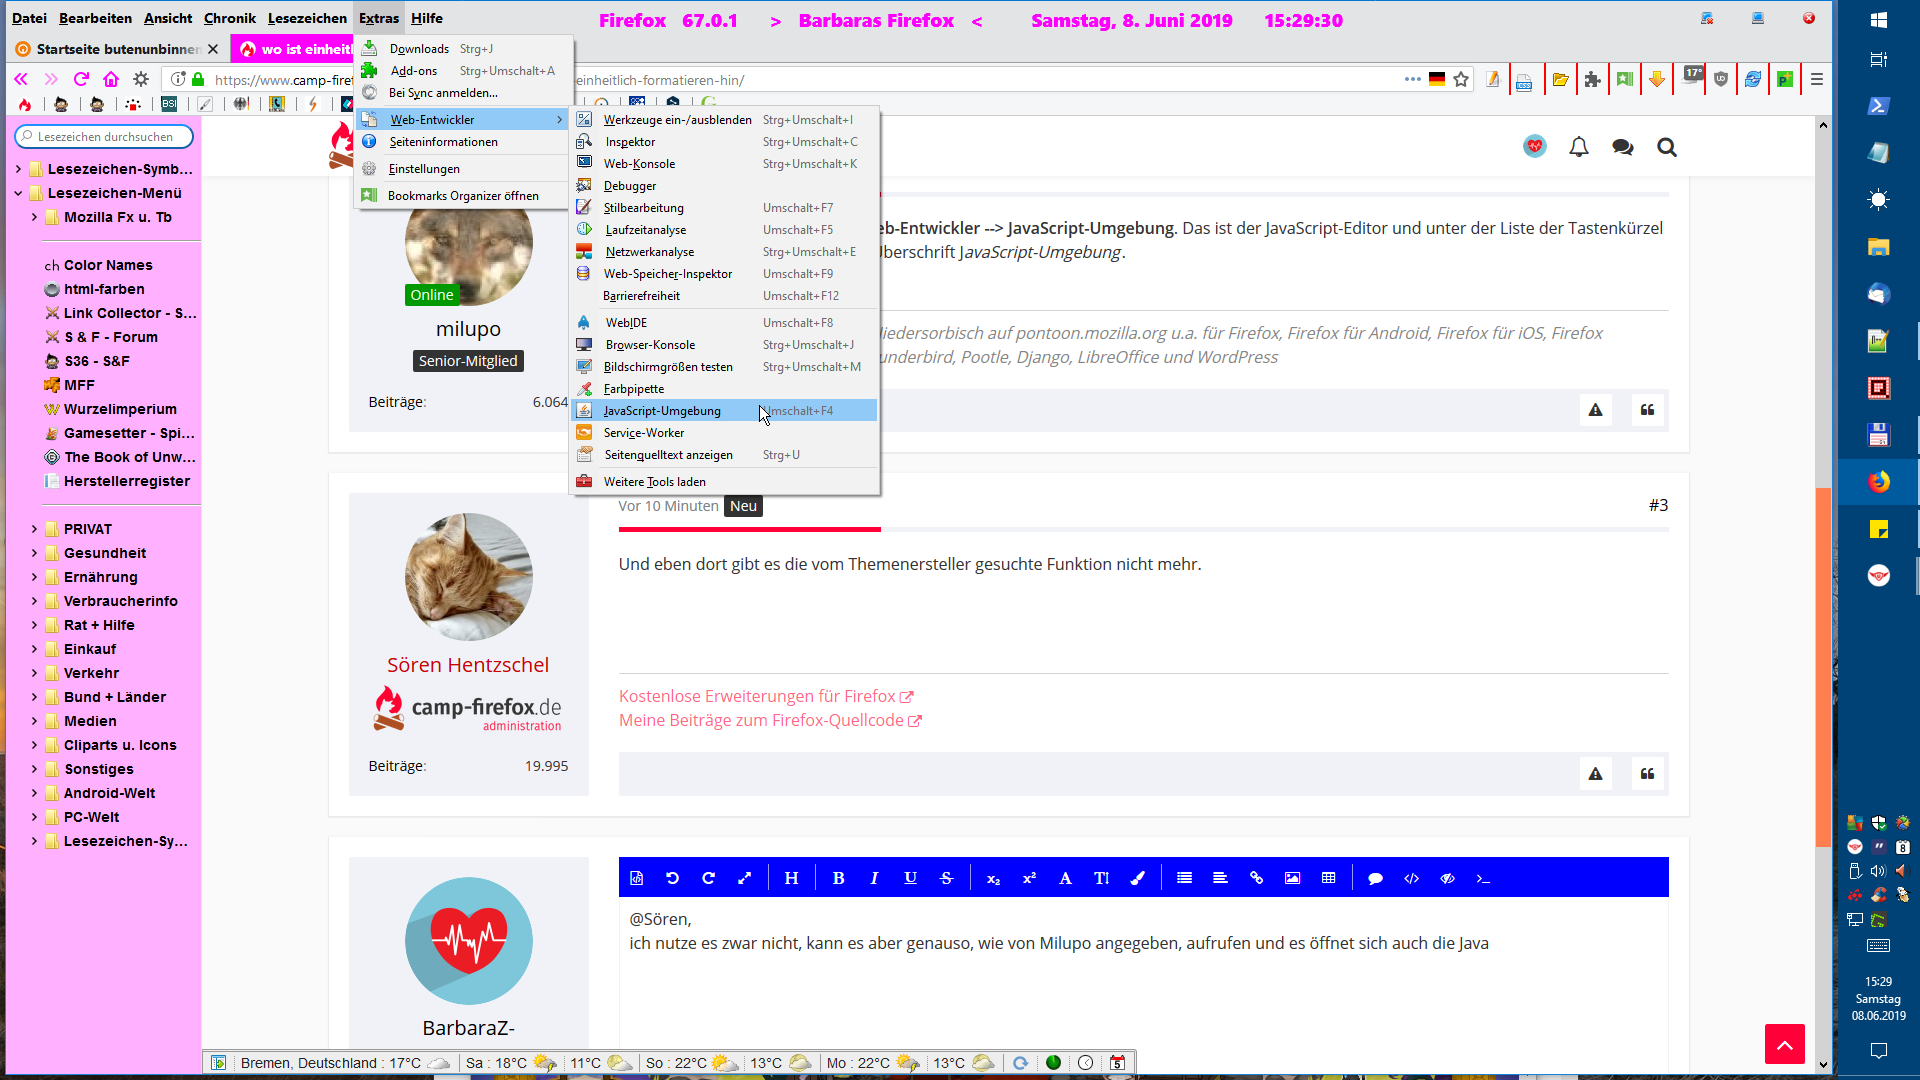Insert an image via editor toolbar

tap(1292, 878)
